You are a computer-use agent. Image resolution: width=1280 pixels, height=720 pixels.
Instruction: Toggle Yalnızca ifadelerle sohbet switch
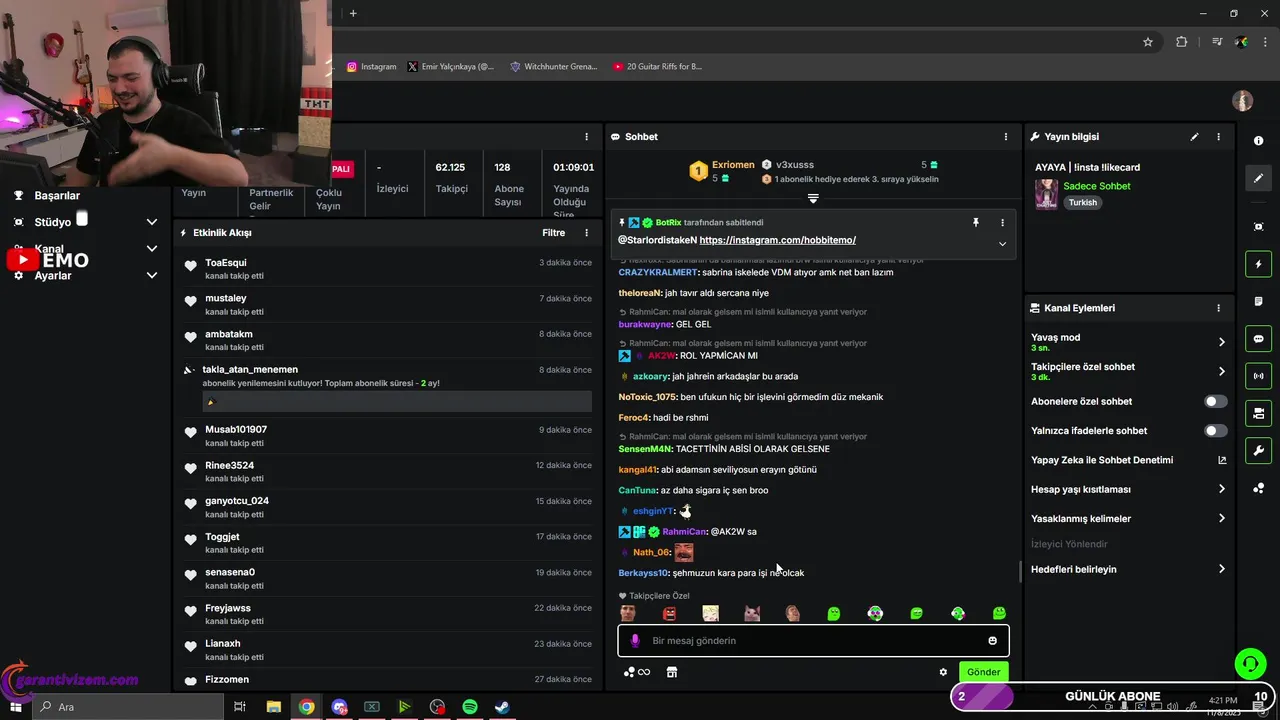pyautogui.click(x=1215, y=431)
